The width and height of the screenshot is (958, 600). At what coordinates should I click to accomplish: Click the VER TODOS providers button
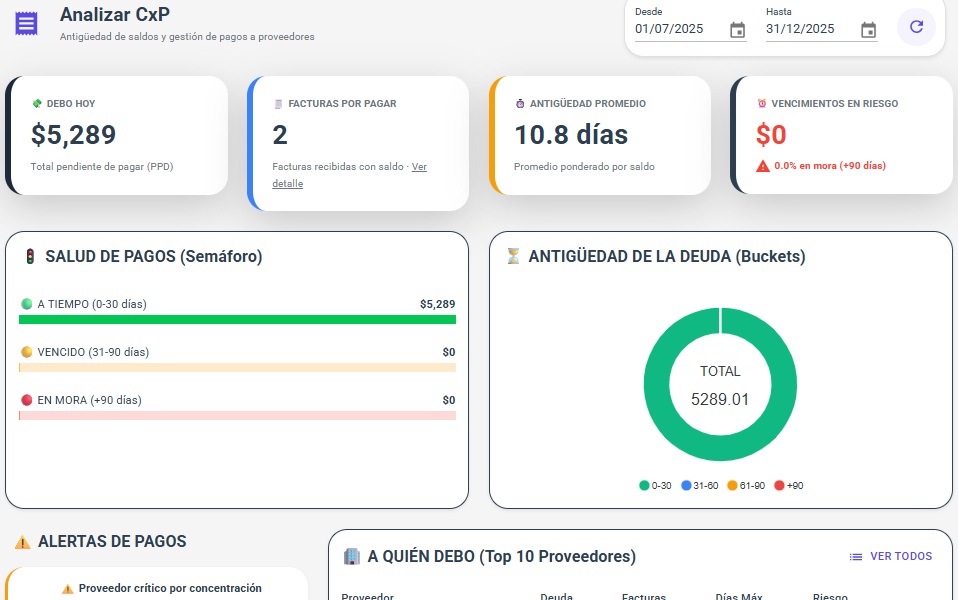click(891, 557)
